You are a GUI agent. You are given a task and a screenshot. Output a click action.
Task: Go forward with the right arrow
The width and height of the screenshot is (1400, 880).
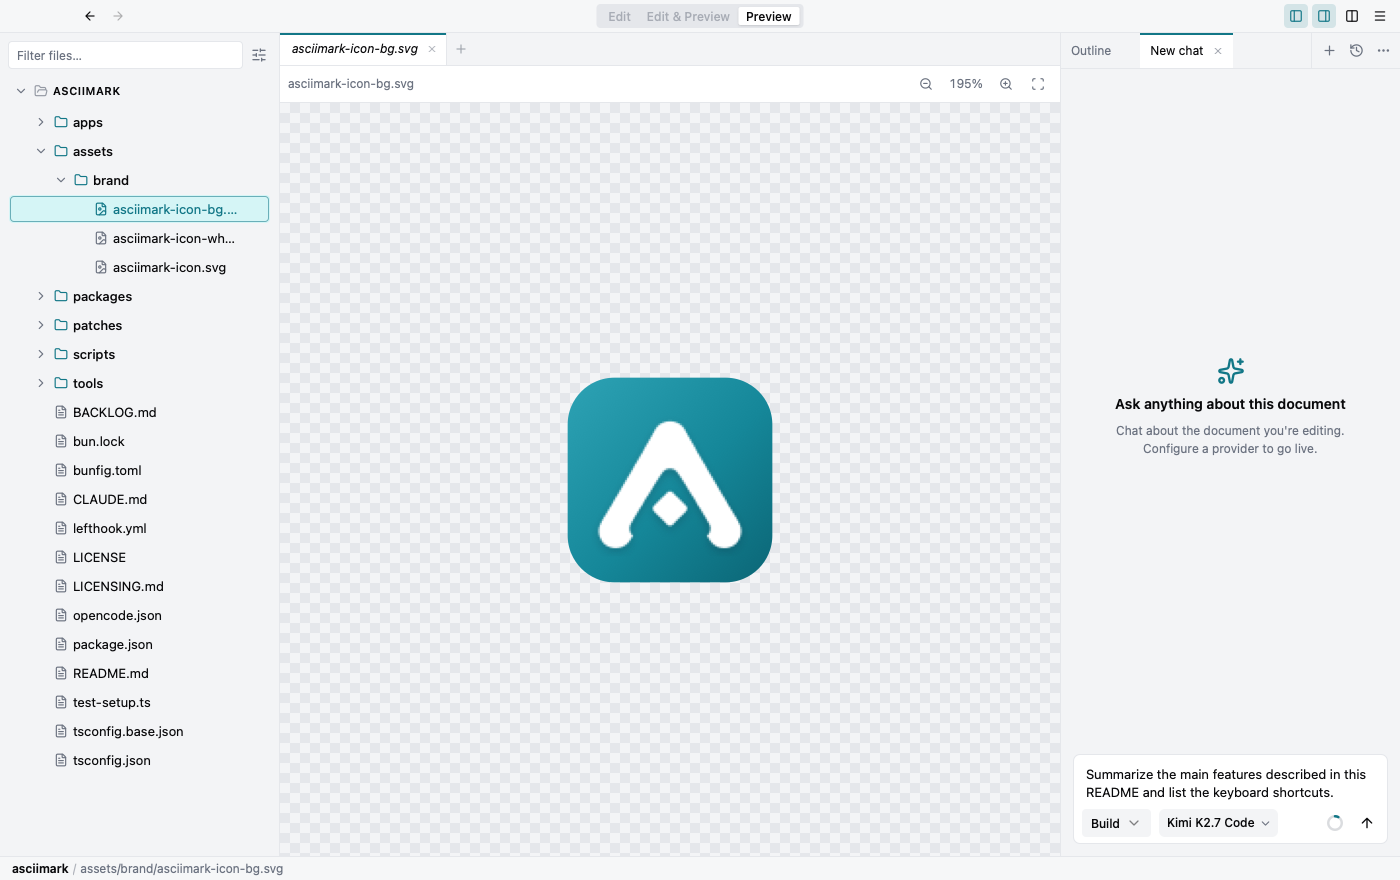pos(118,16)
